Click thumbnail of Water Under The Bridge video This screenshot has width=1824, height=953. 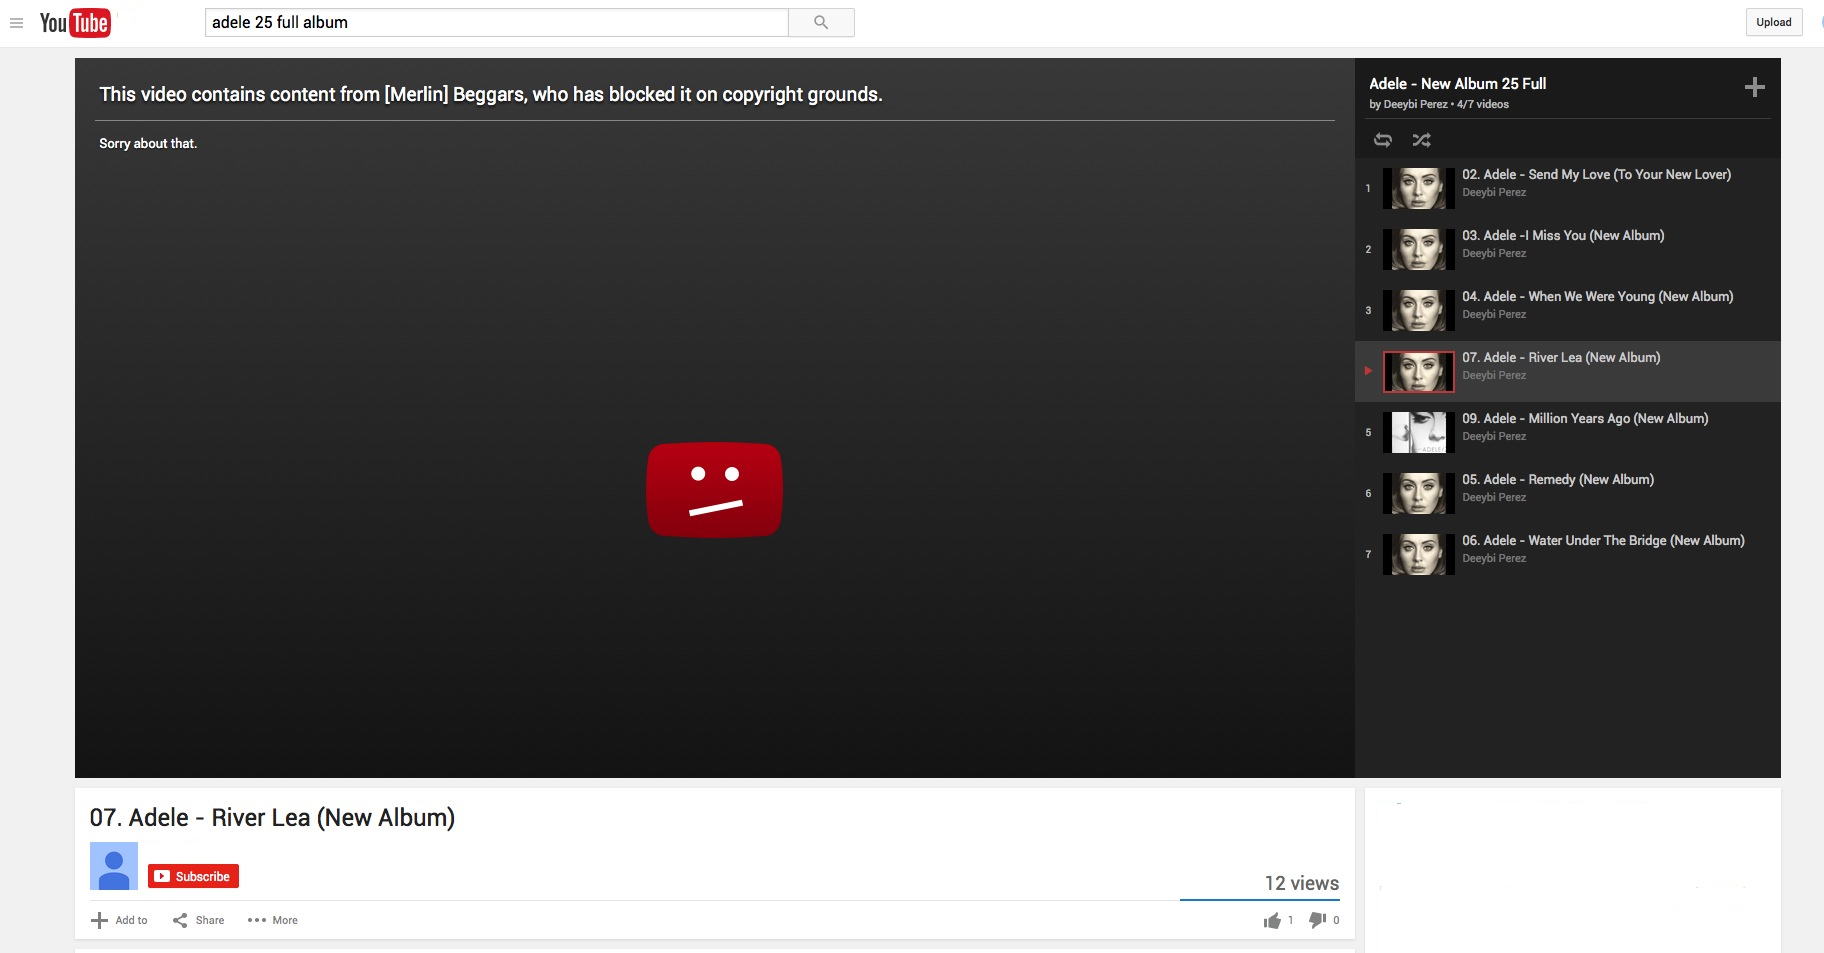click(1419, 555)
